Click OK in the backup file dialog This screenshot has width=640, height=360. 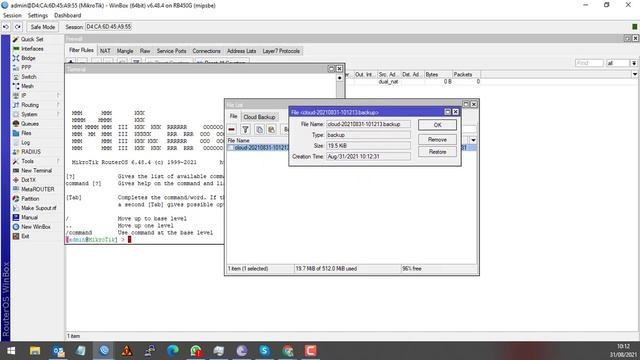coord(437,125)
